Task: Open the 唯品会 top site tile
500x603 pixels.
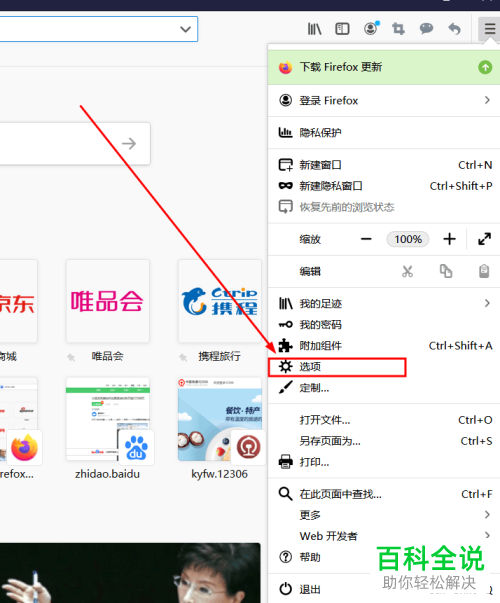Action: click(108, 301)
